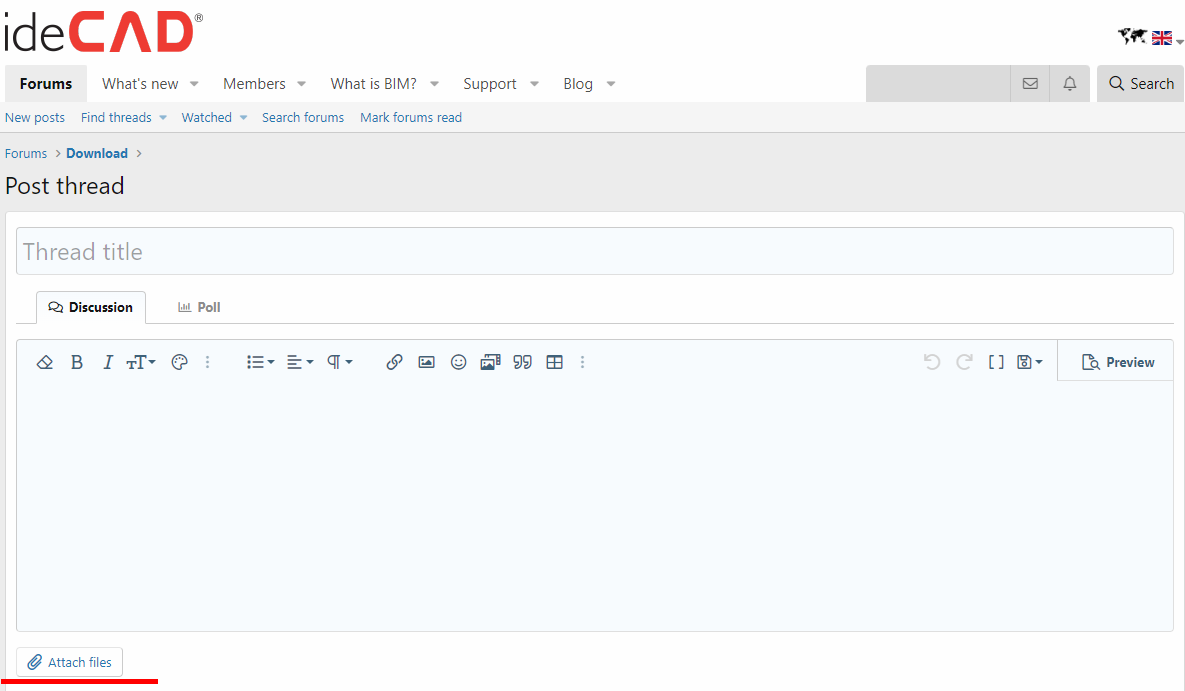Image resolution: width=1185 pixels, height=691 pixels.
Task: Open the alerts bell icon
Action: click(x=1069, y=84)
